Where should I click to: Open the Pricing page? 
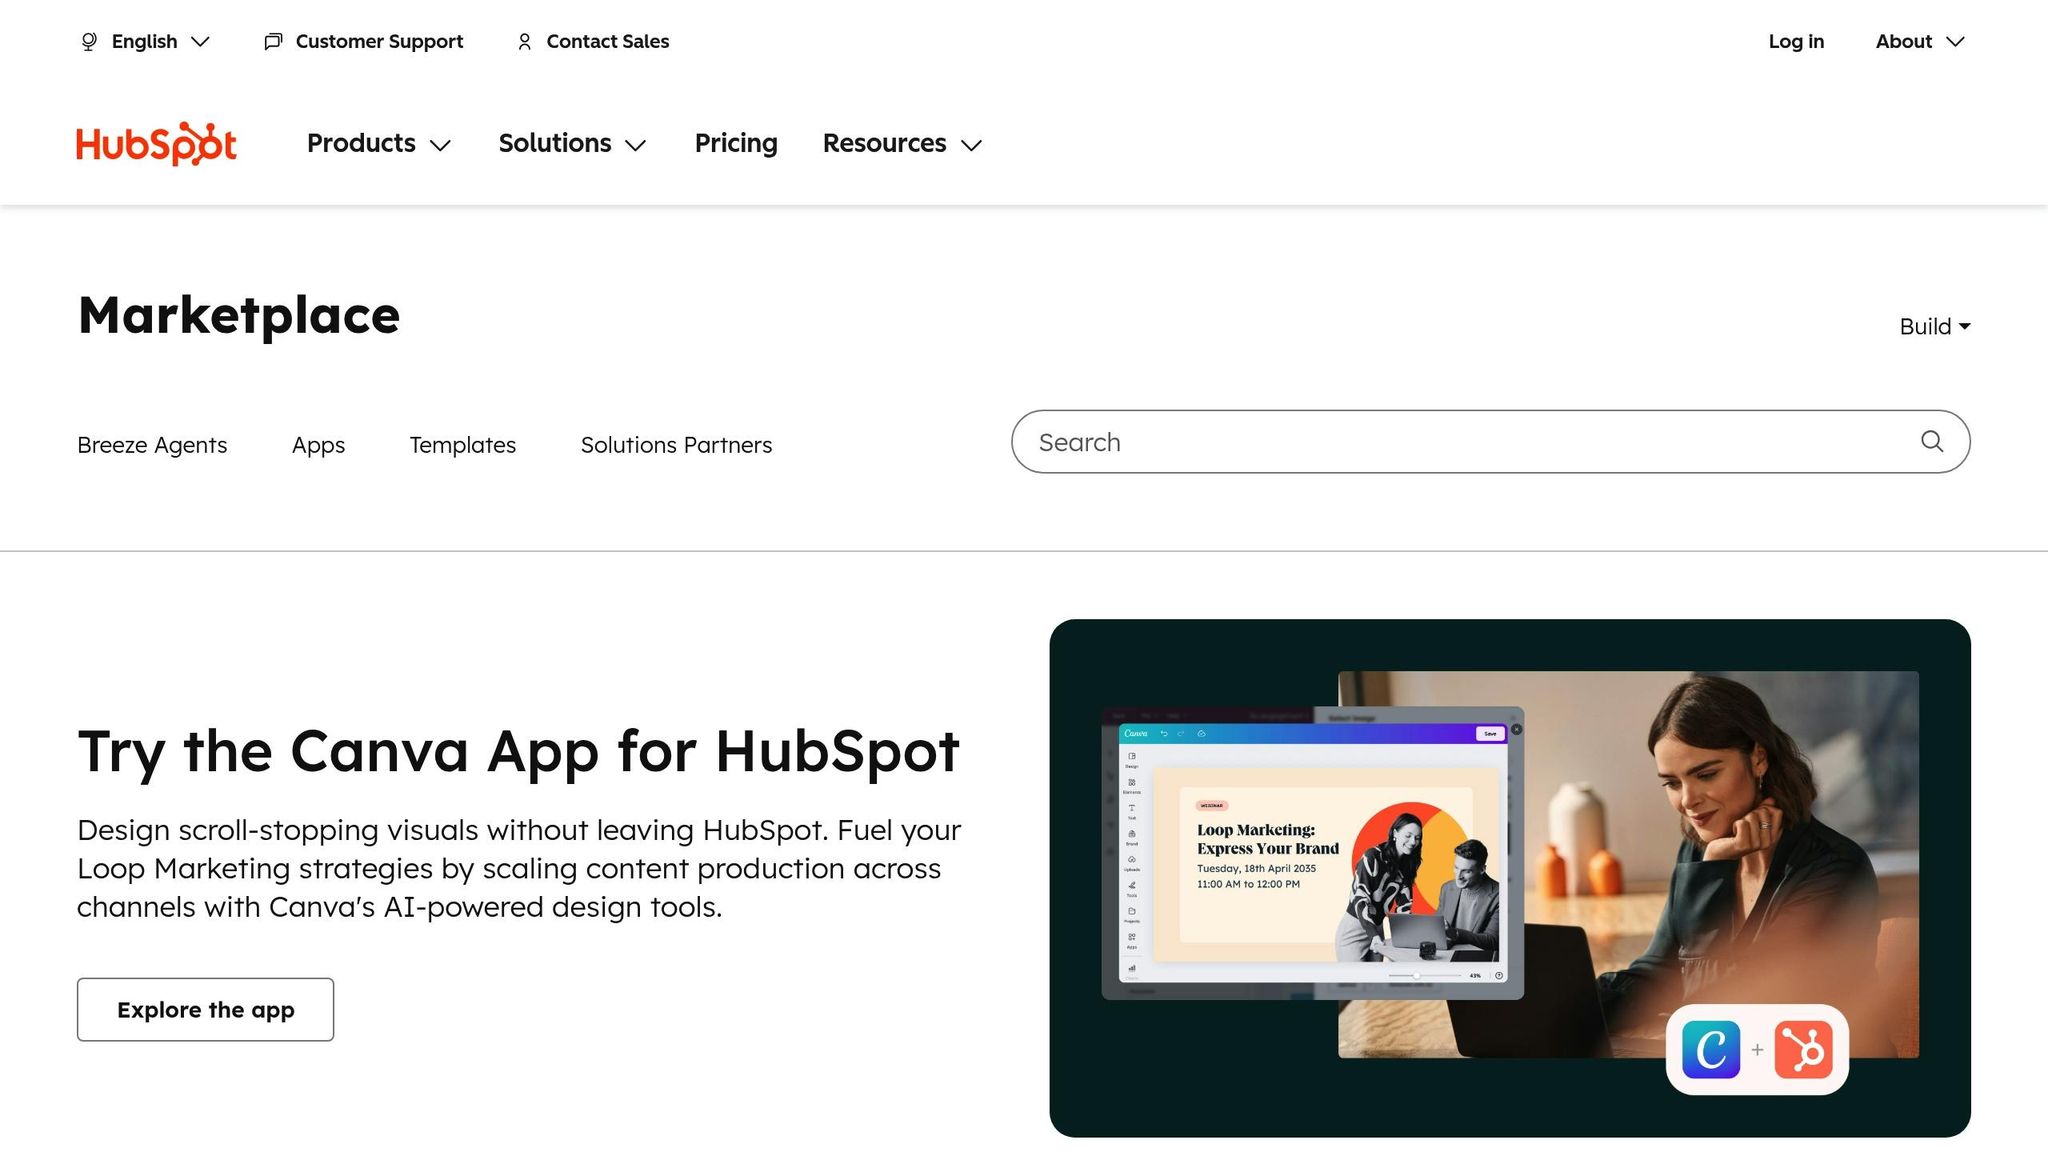coord(735,143)
